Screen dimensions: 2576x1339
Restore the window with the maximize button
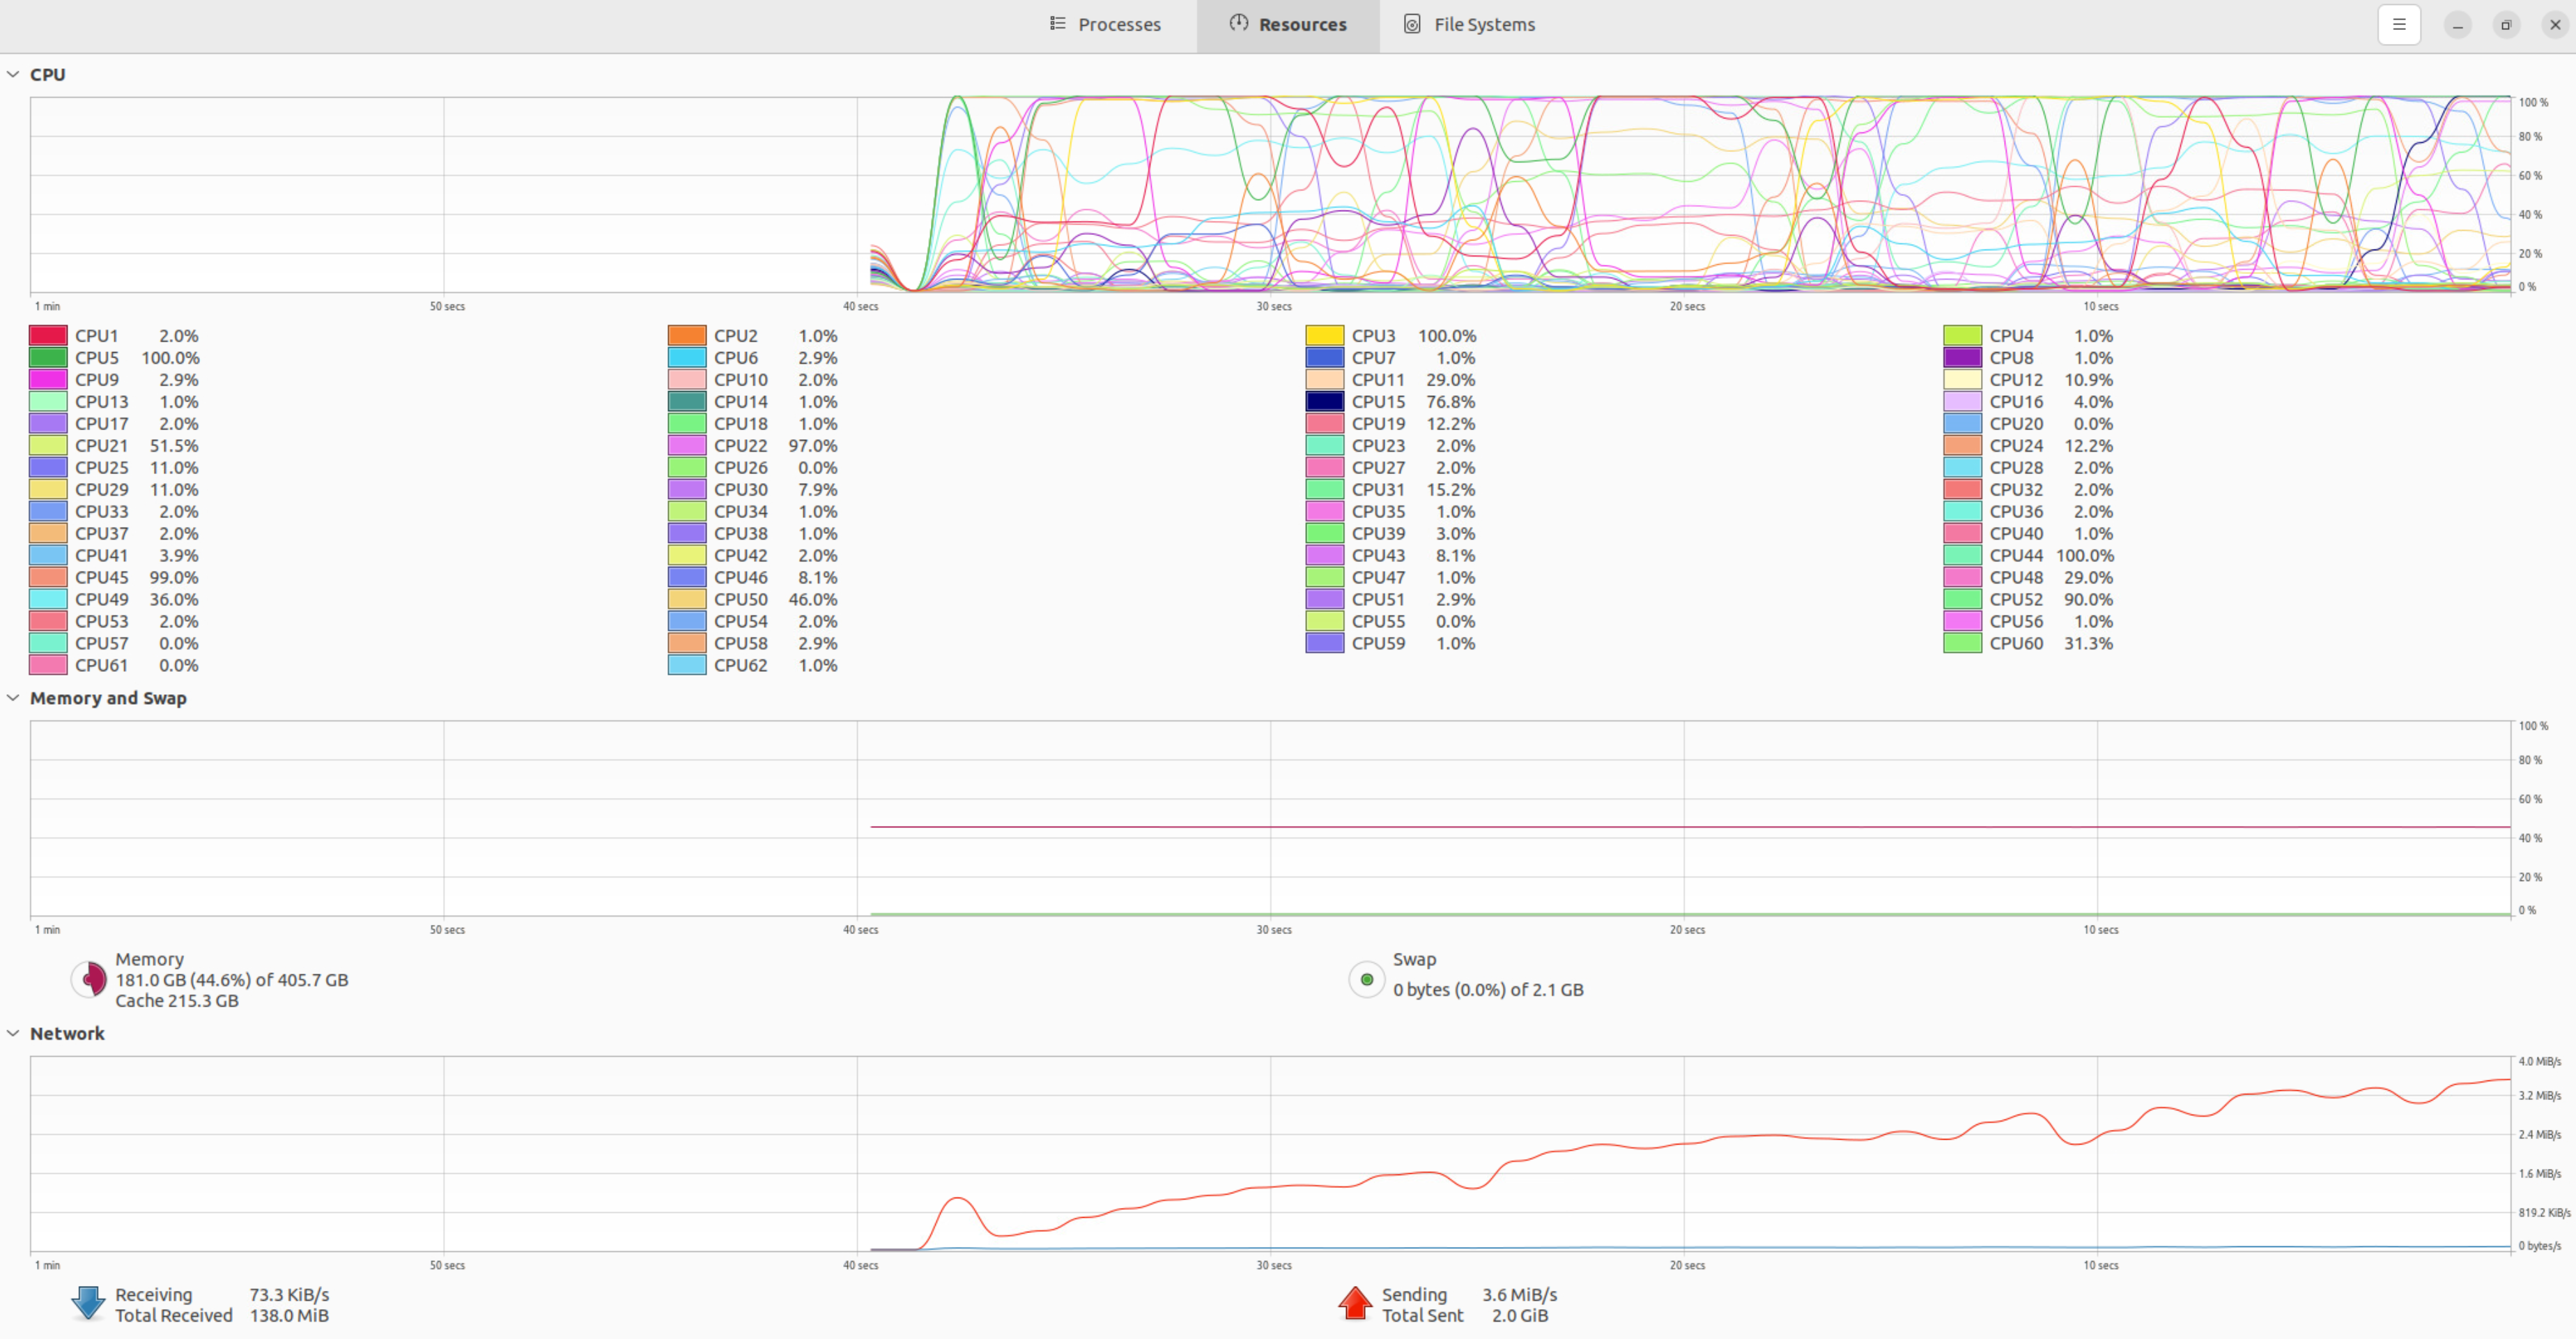[2506, 25]
